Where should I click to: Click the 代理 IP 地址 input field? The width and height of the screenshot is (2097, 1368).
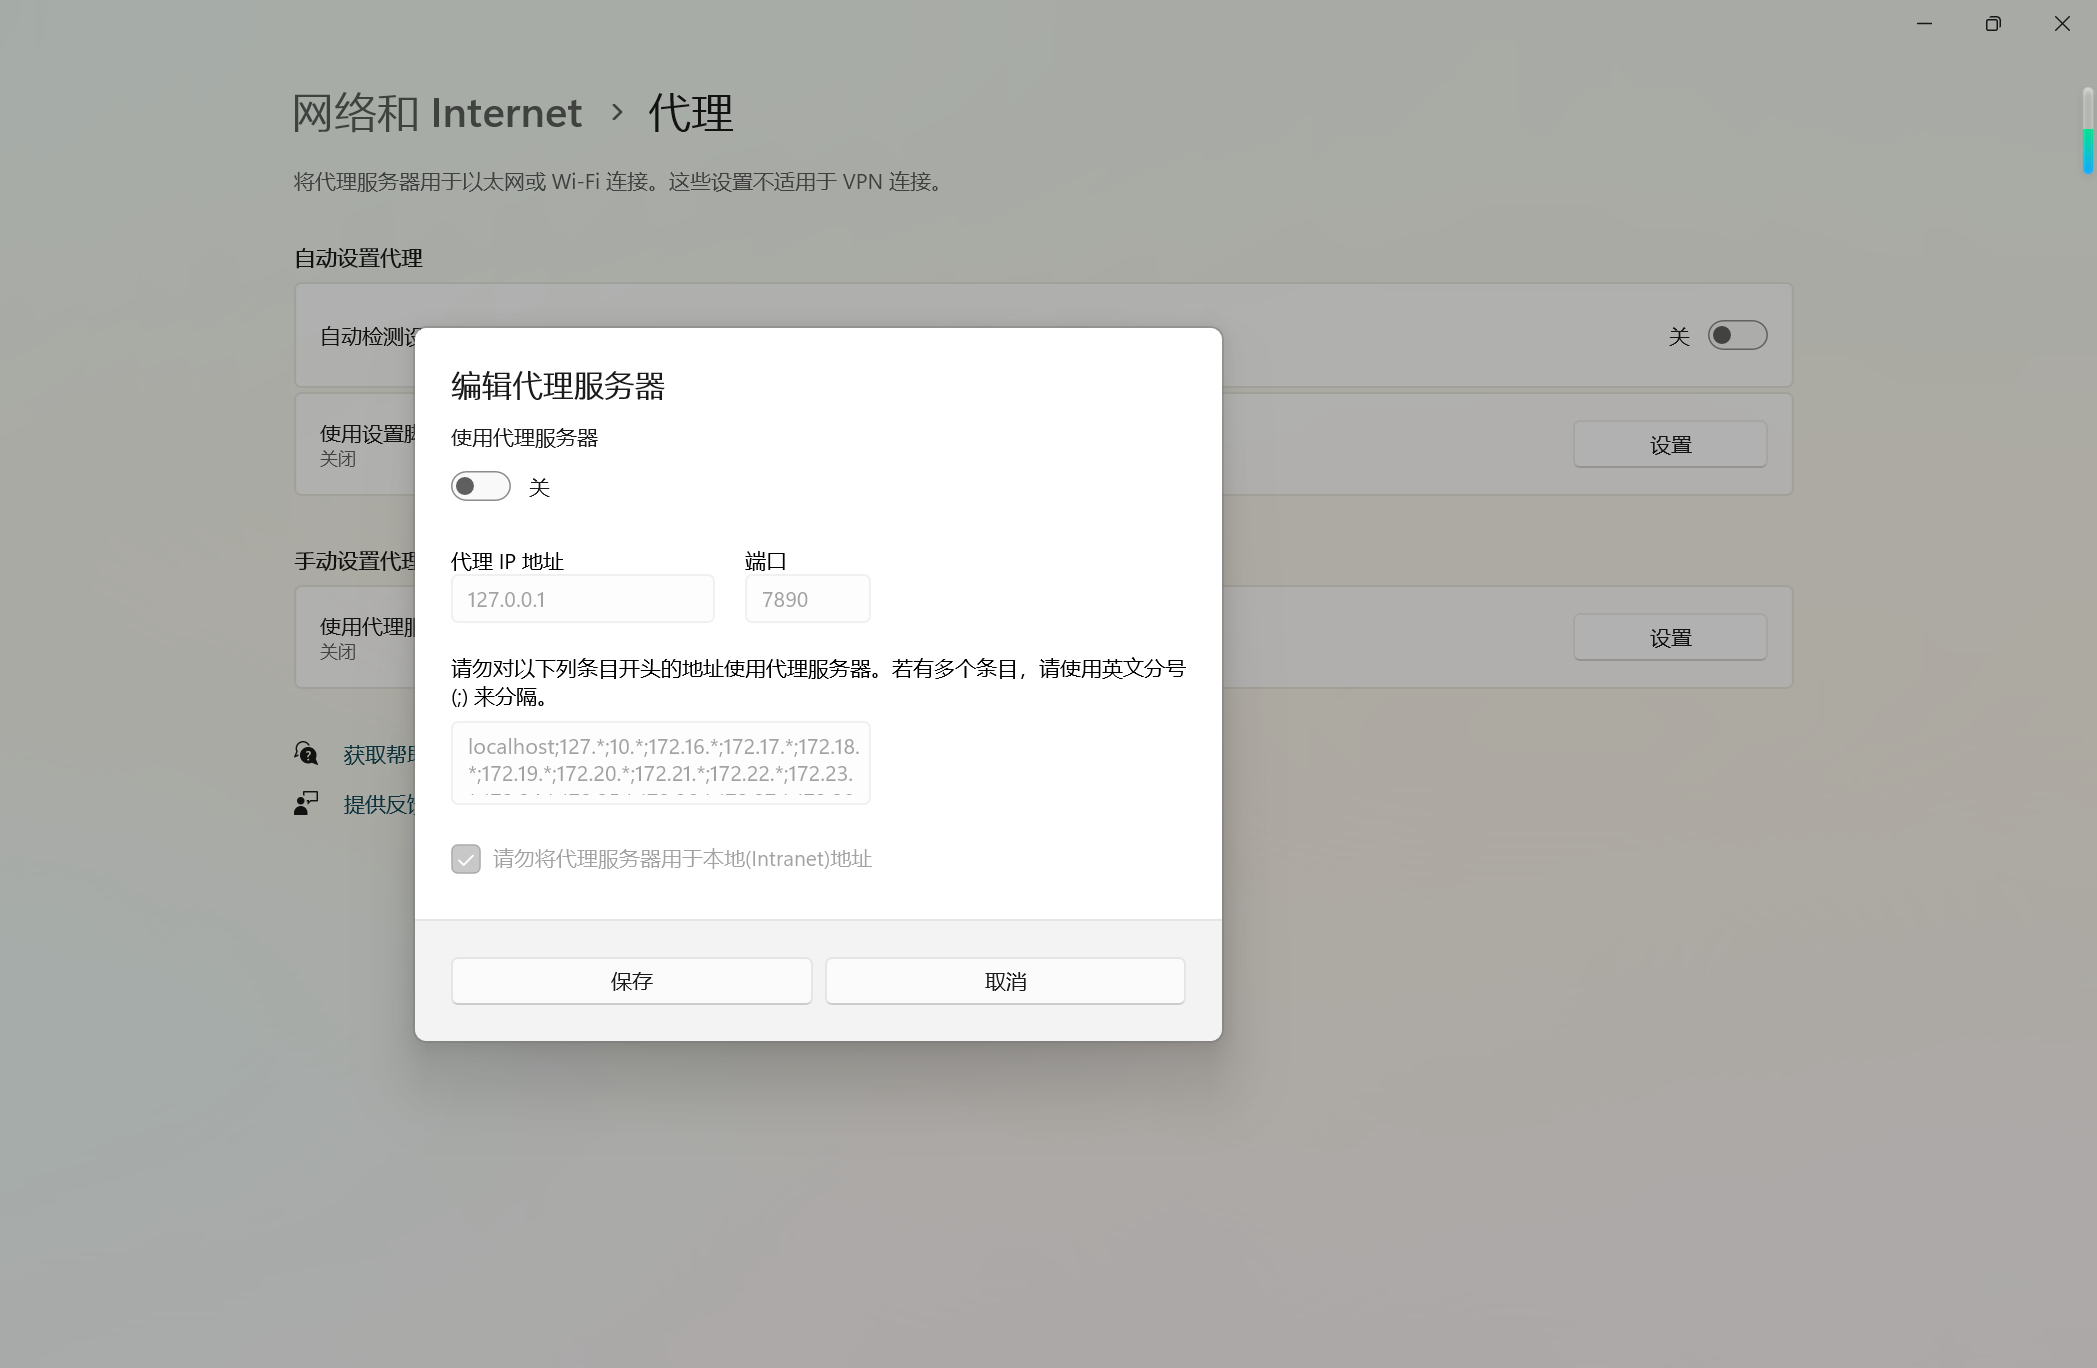point(582,599)
